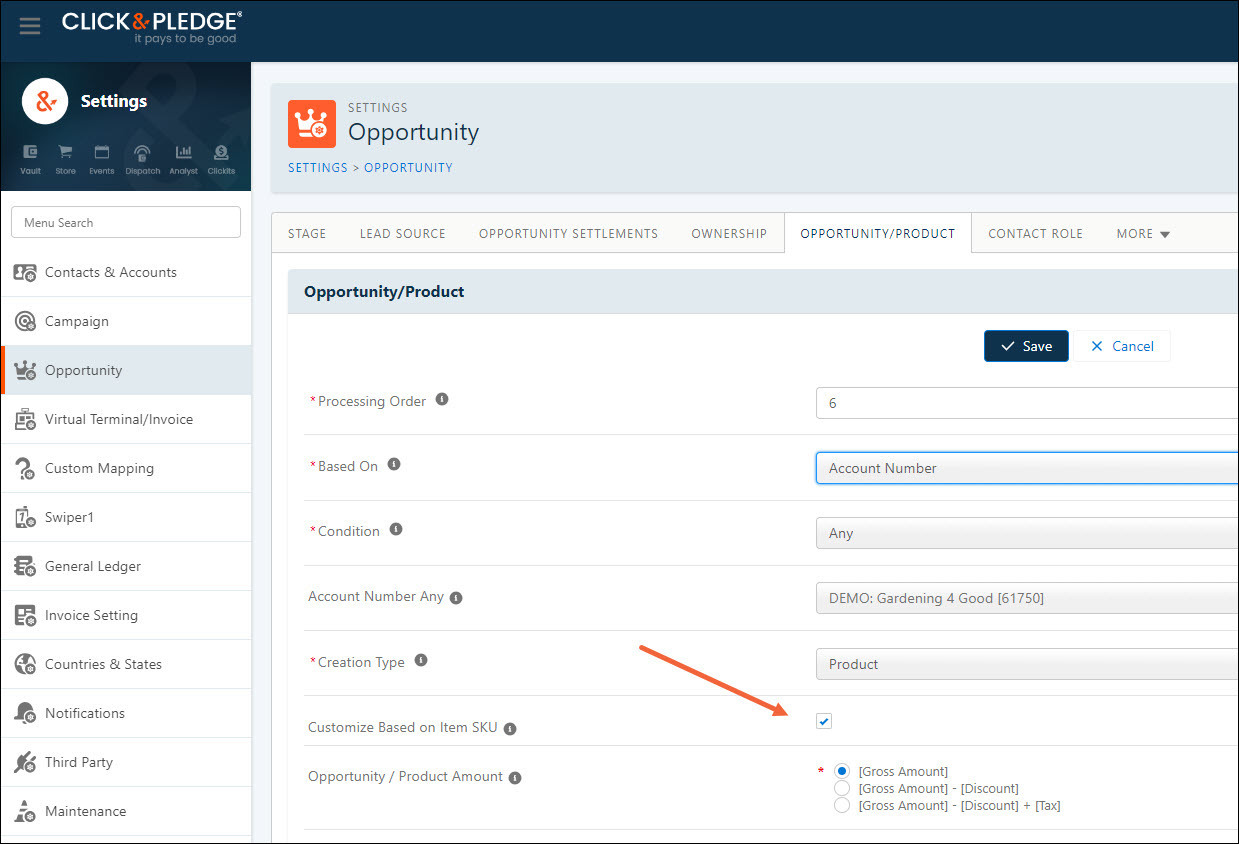The height and width of the screenshot is (844, 1239).
Task: Select the OPPORTUNITY/PRODUCT tab
Action: [878, 233]
